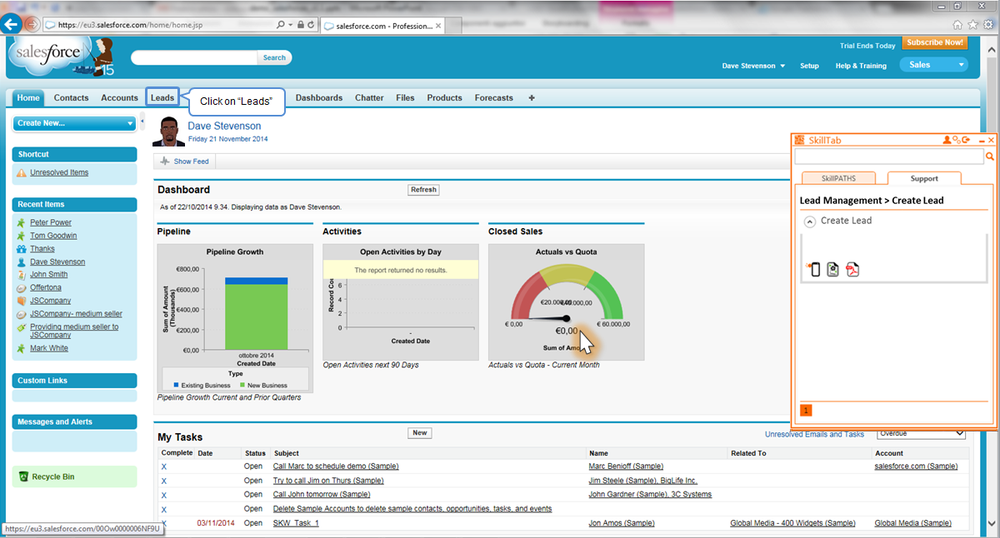Screen dimensions: 1000x538
Task: Click the salesforce cloud logo
Action: (x=51, y=55)
